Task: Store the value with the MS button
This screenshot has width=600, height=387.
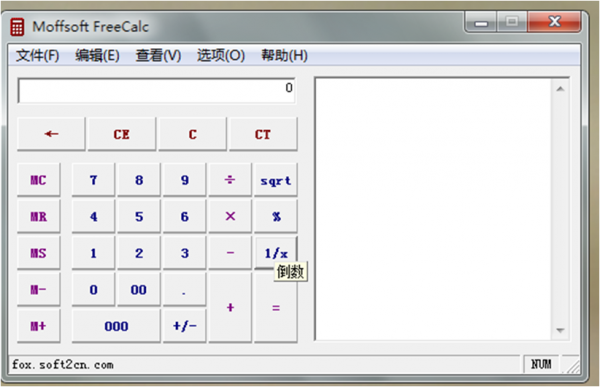Action: [x=39, y=253]
